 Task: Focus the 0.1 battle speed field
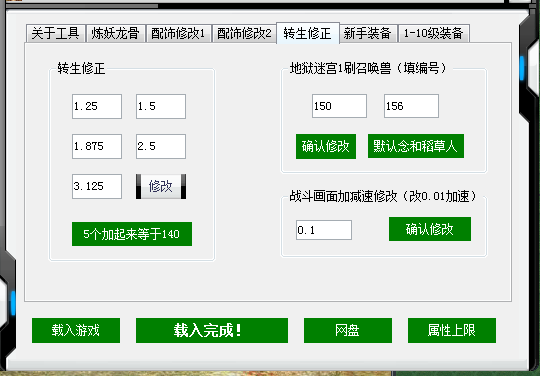coord(324,230)
